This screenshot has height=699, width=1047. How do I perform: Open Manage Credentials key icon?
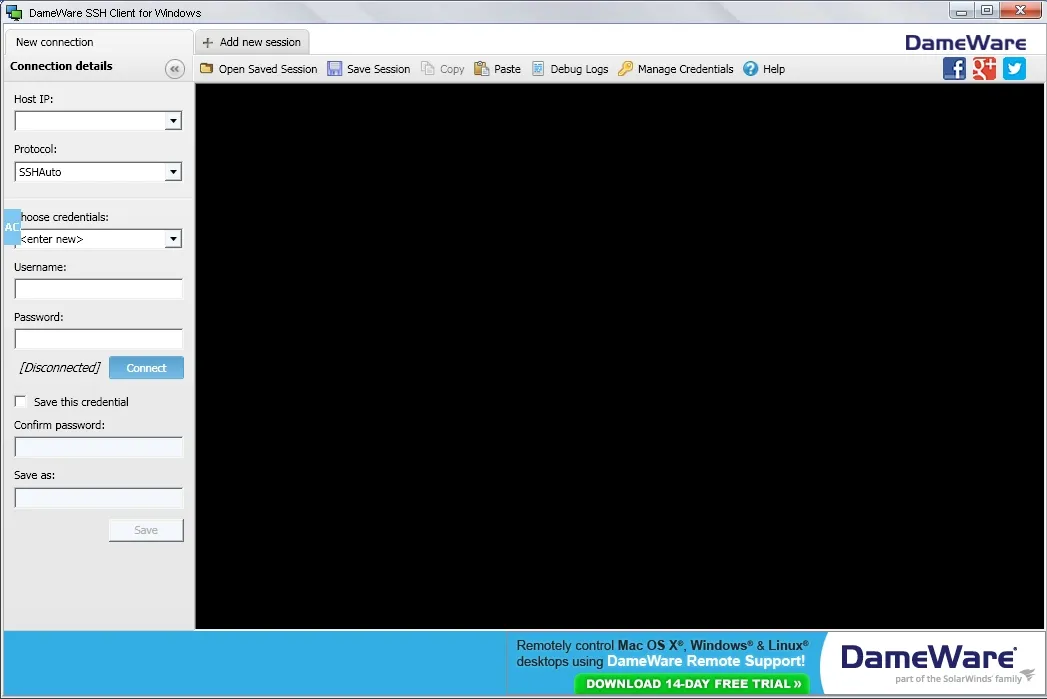626,69
